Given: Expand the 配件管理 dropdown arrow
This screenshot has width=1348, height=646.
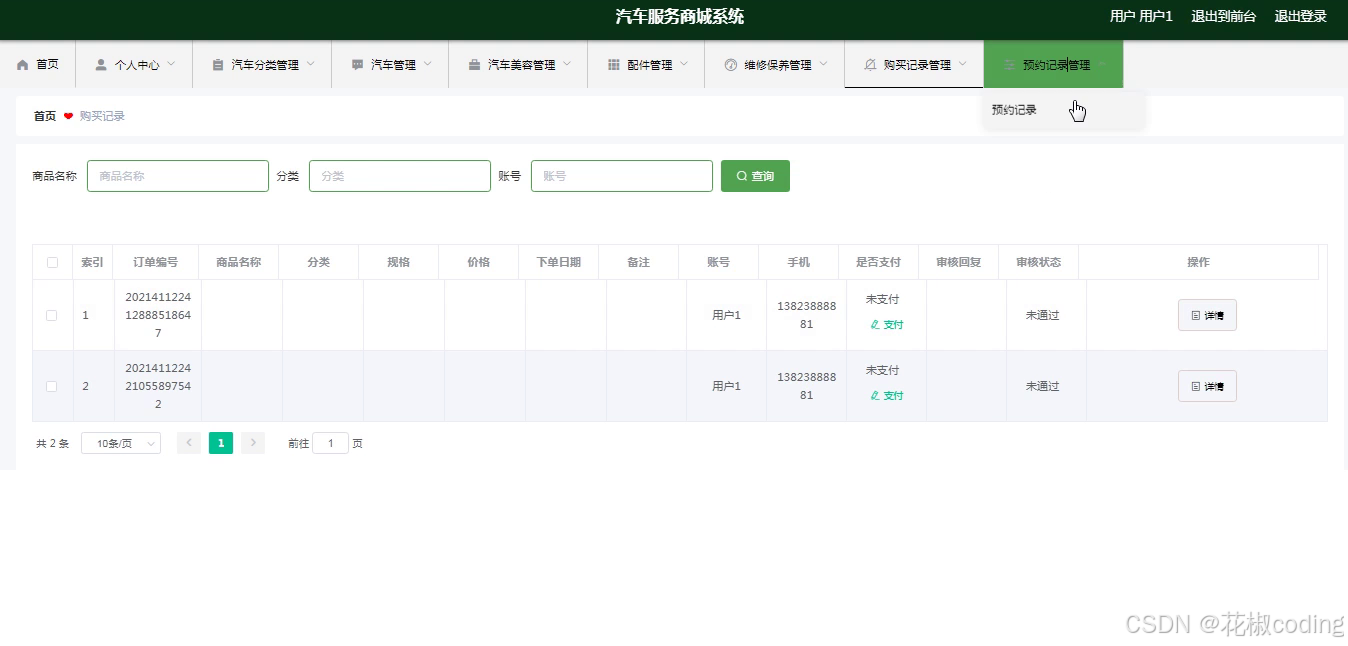Looking at the screenshot, I should (x=684, y=64).
